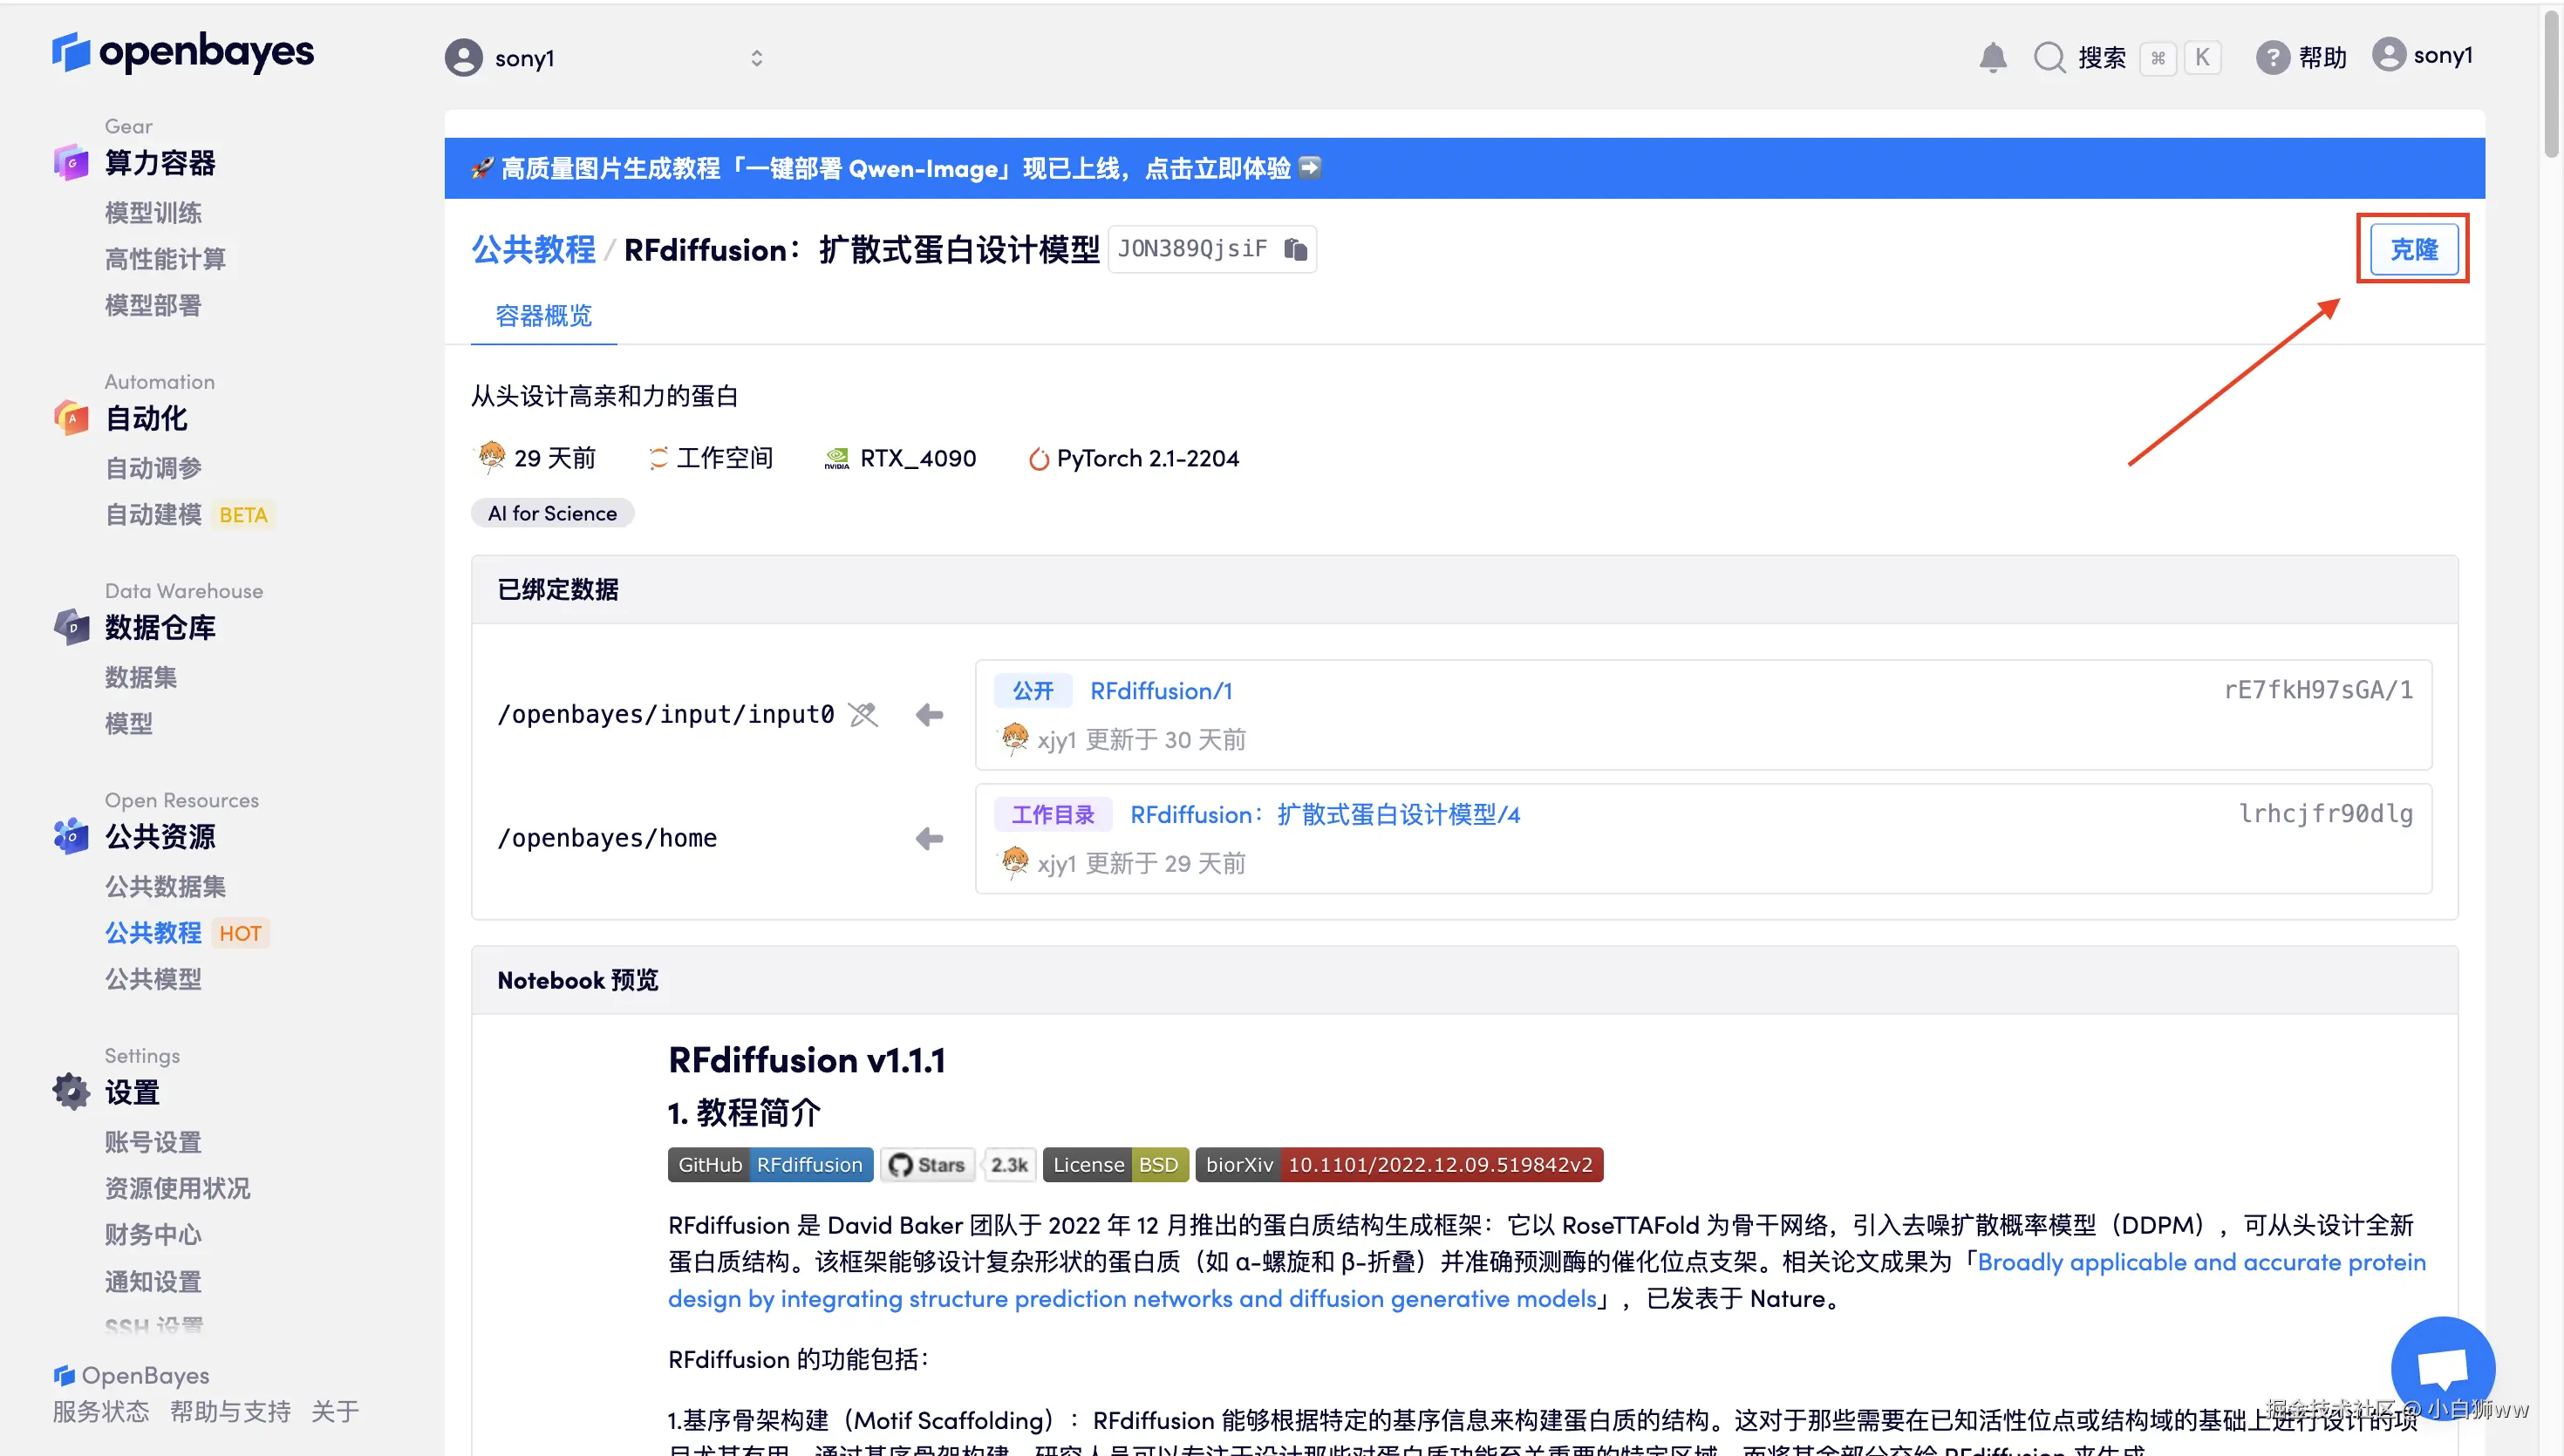2564x1456 pixels.
Task: Click the openbayes logo
Action: pyautogui.click(x=183, y=51)
